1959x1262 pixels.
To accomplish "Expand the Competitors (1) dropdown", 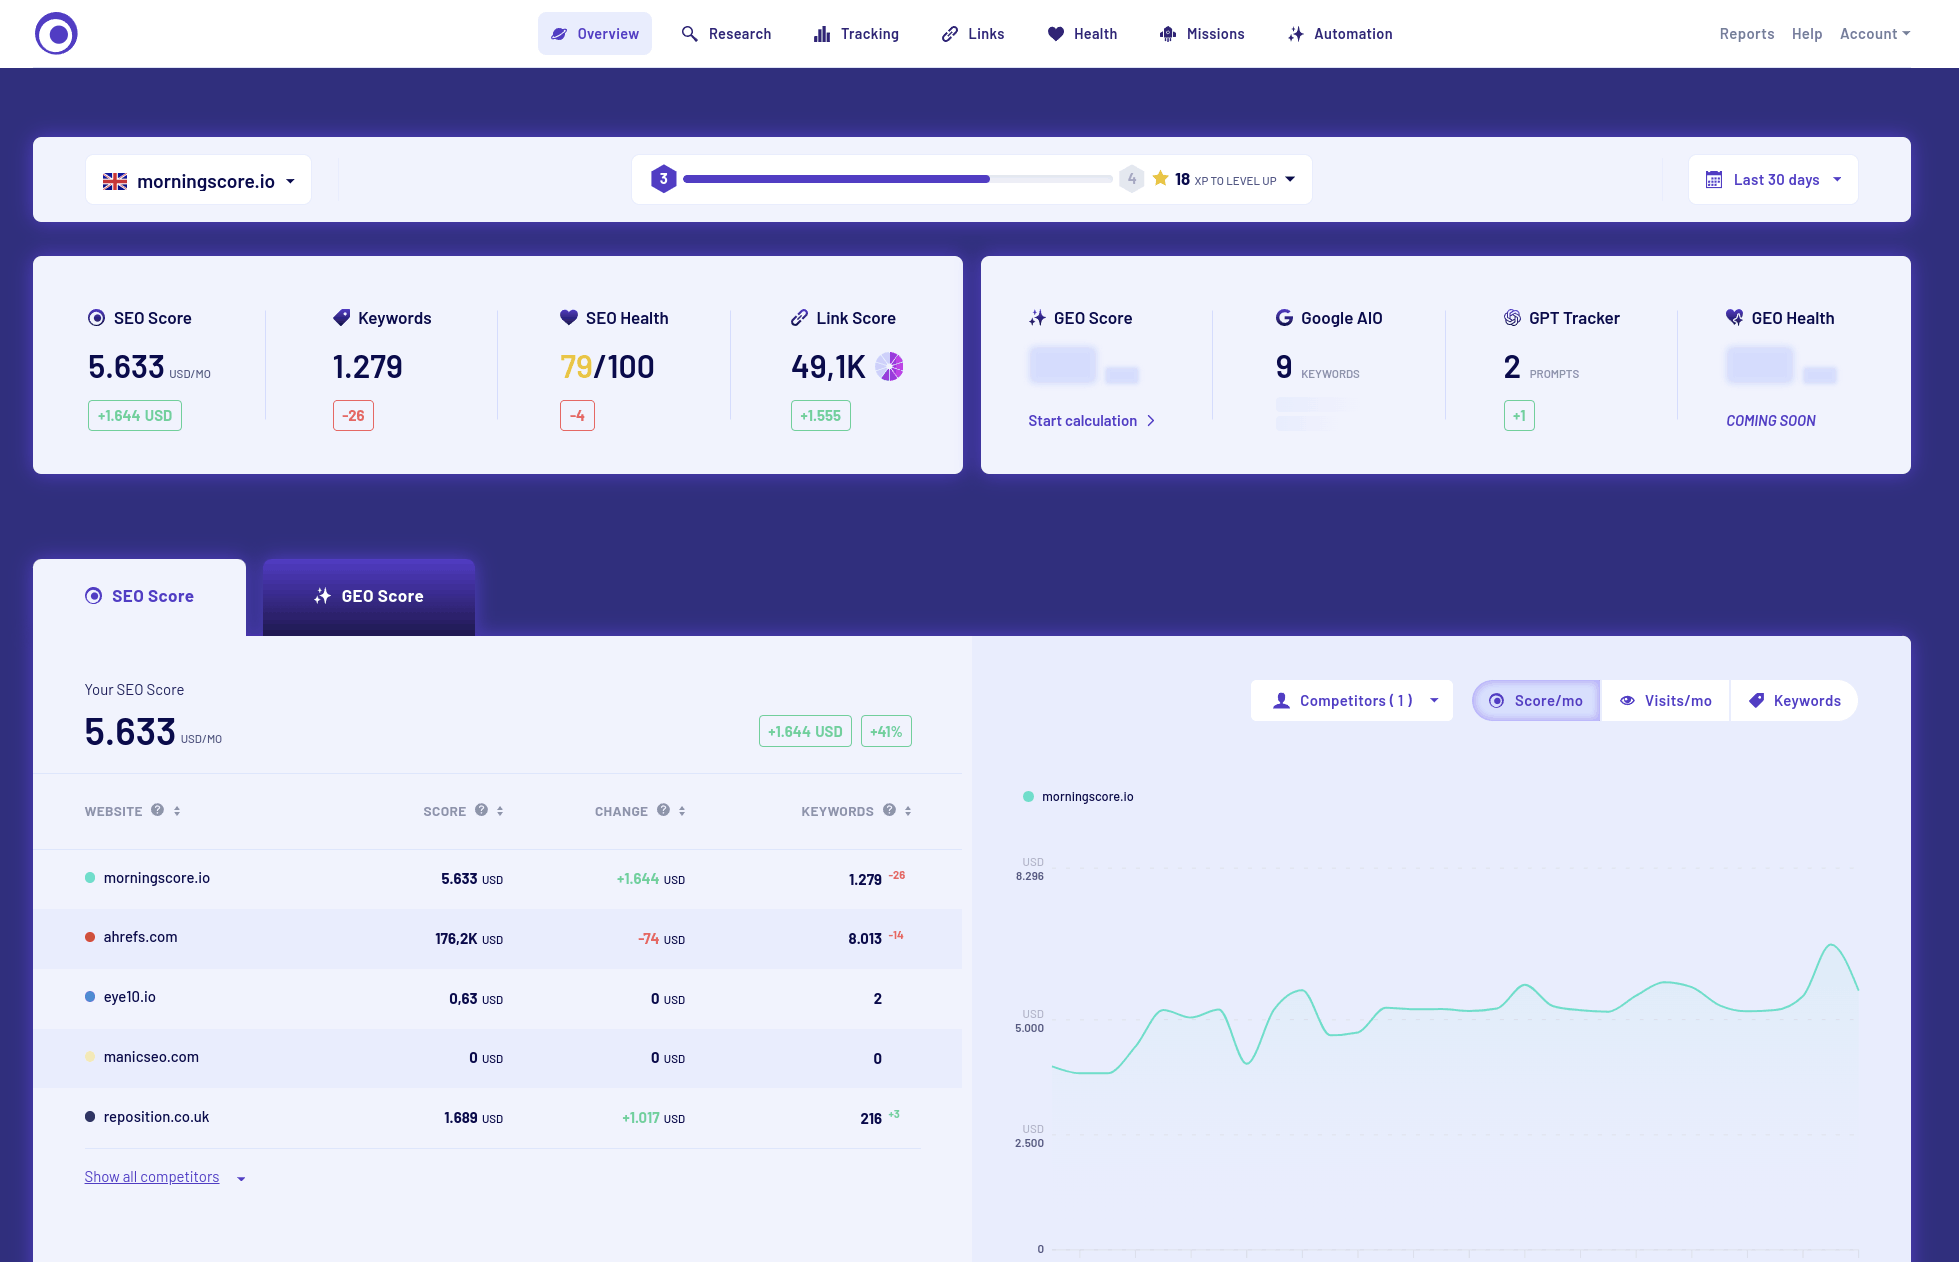I will [1352, 701].
